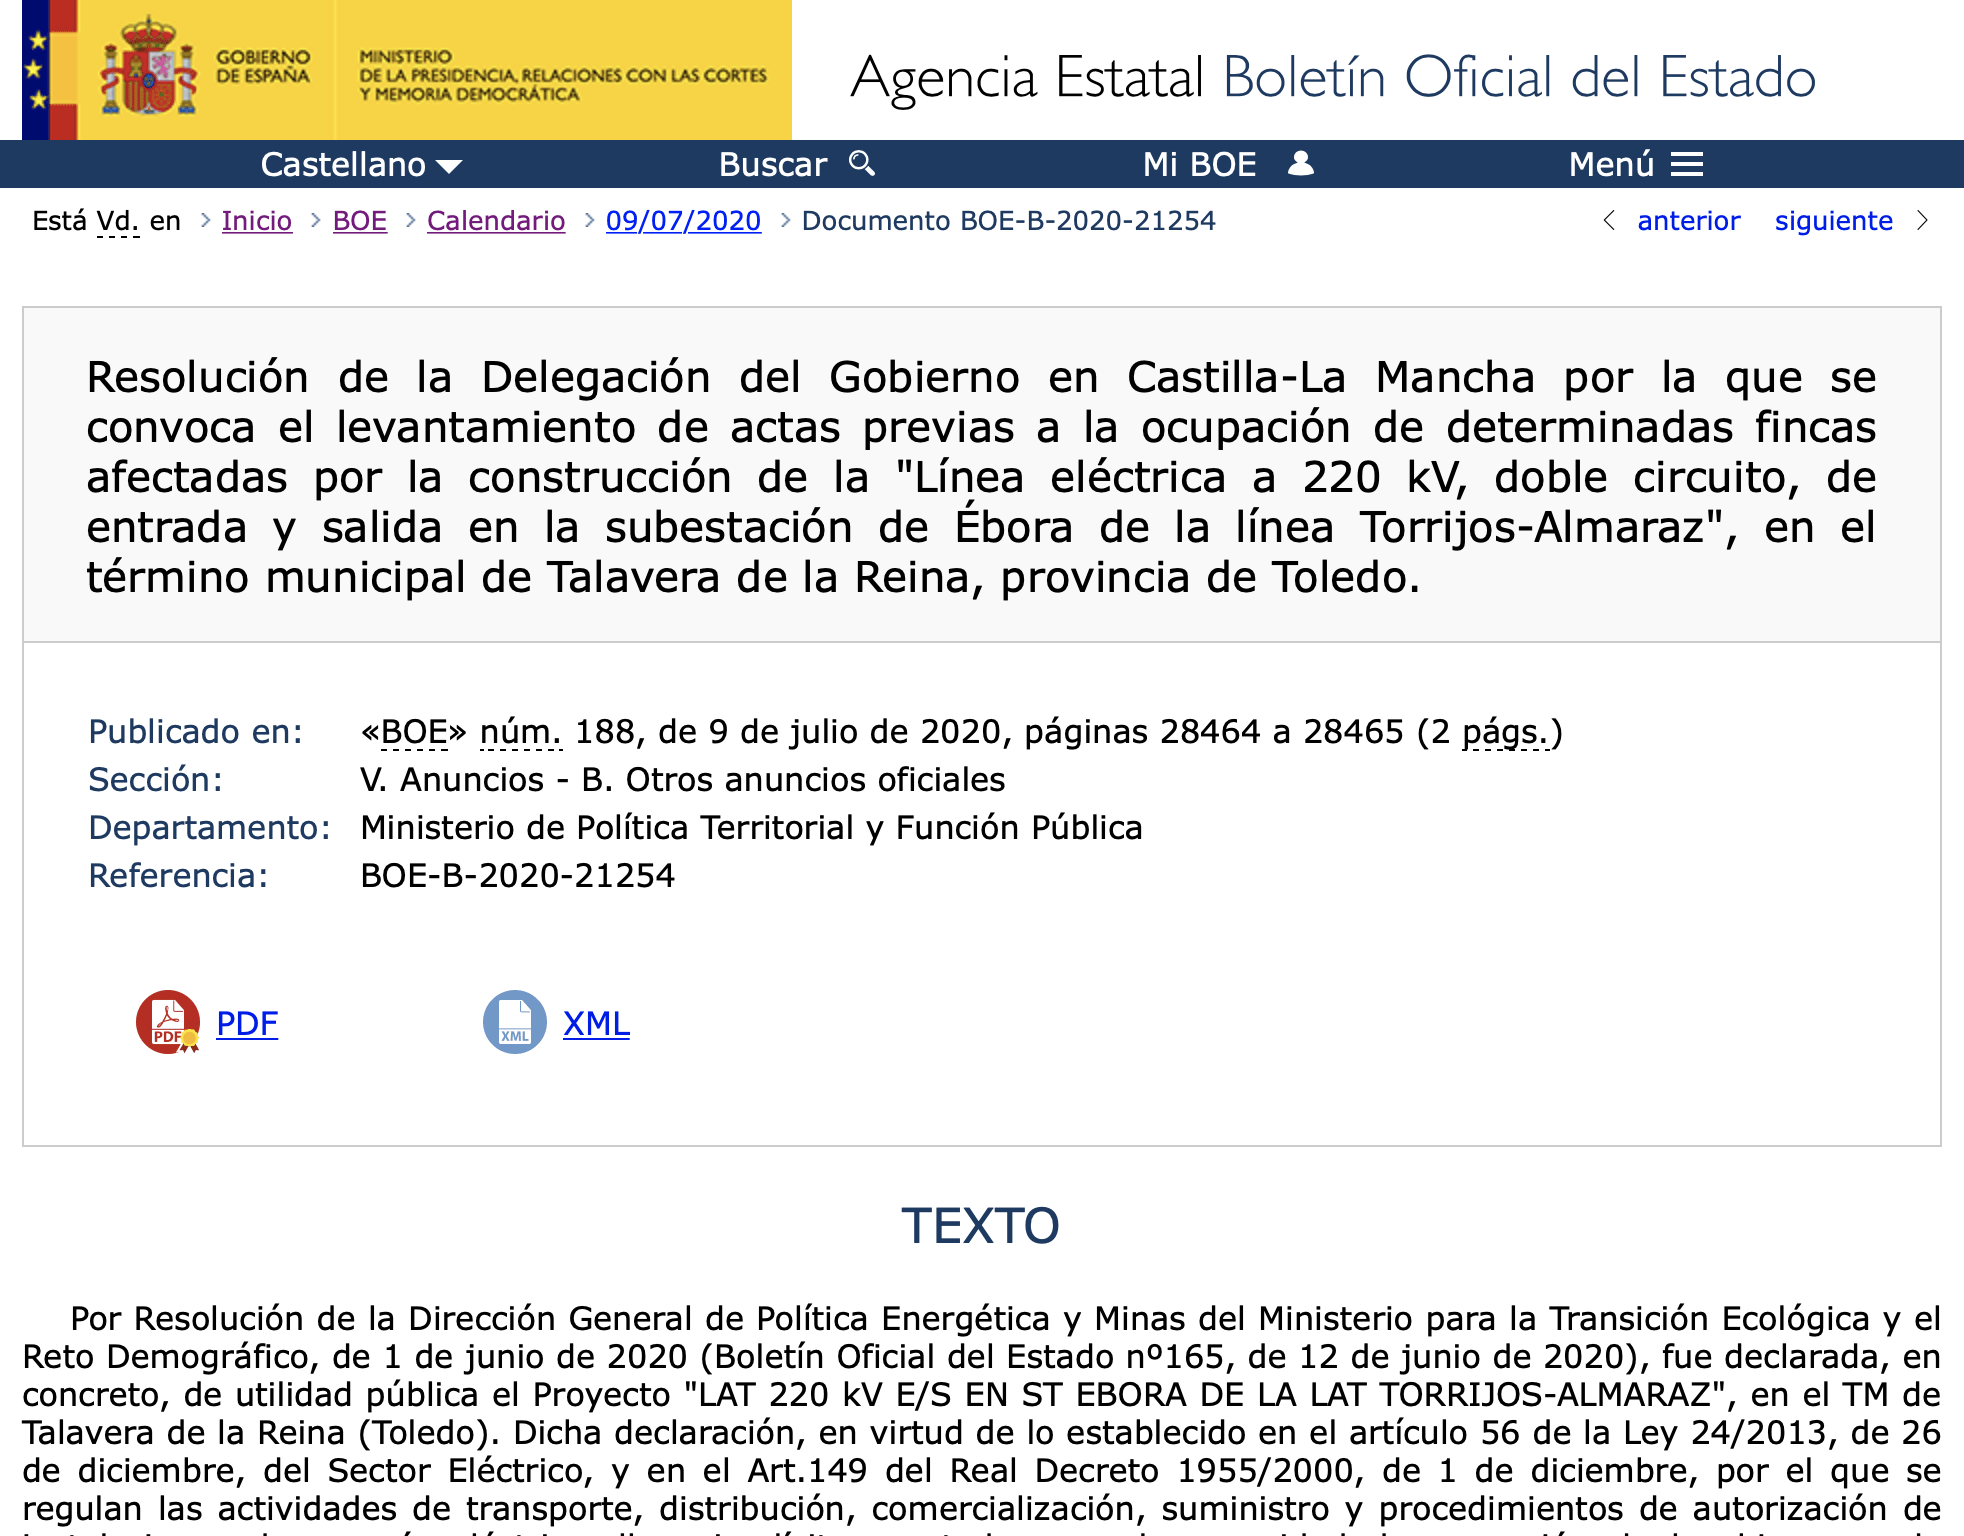Click the Documento BOE-B-2020-21254 breadcrumb text
This screenshot has height=1536, width=1964.
click(x=1009, y=221)
